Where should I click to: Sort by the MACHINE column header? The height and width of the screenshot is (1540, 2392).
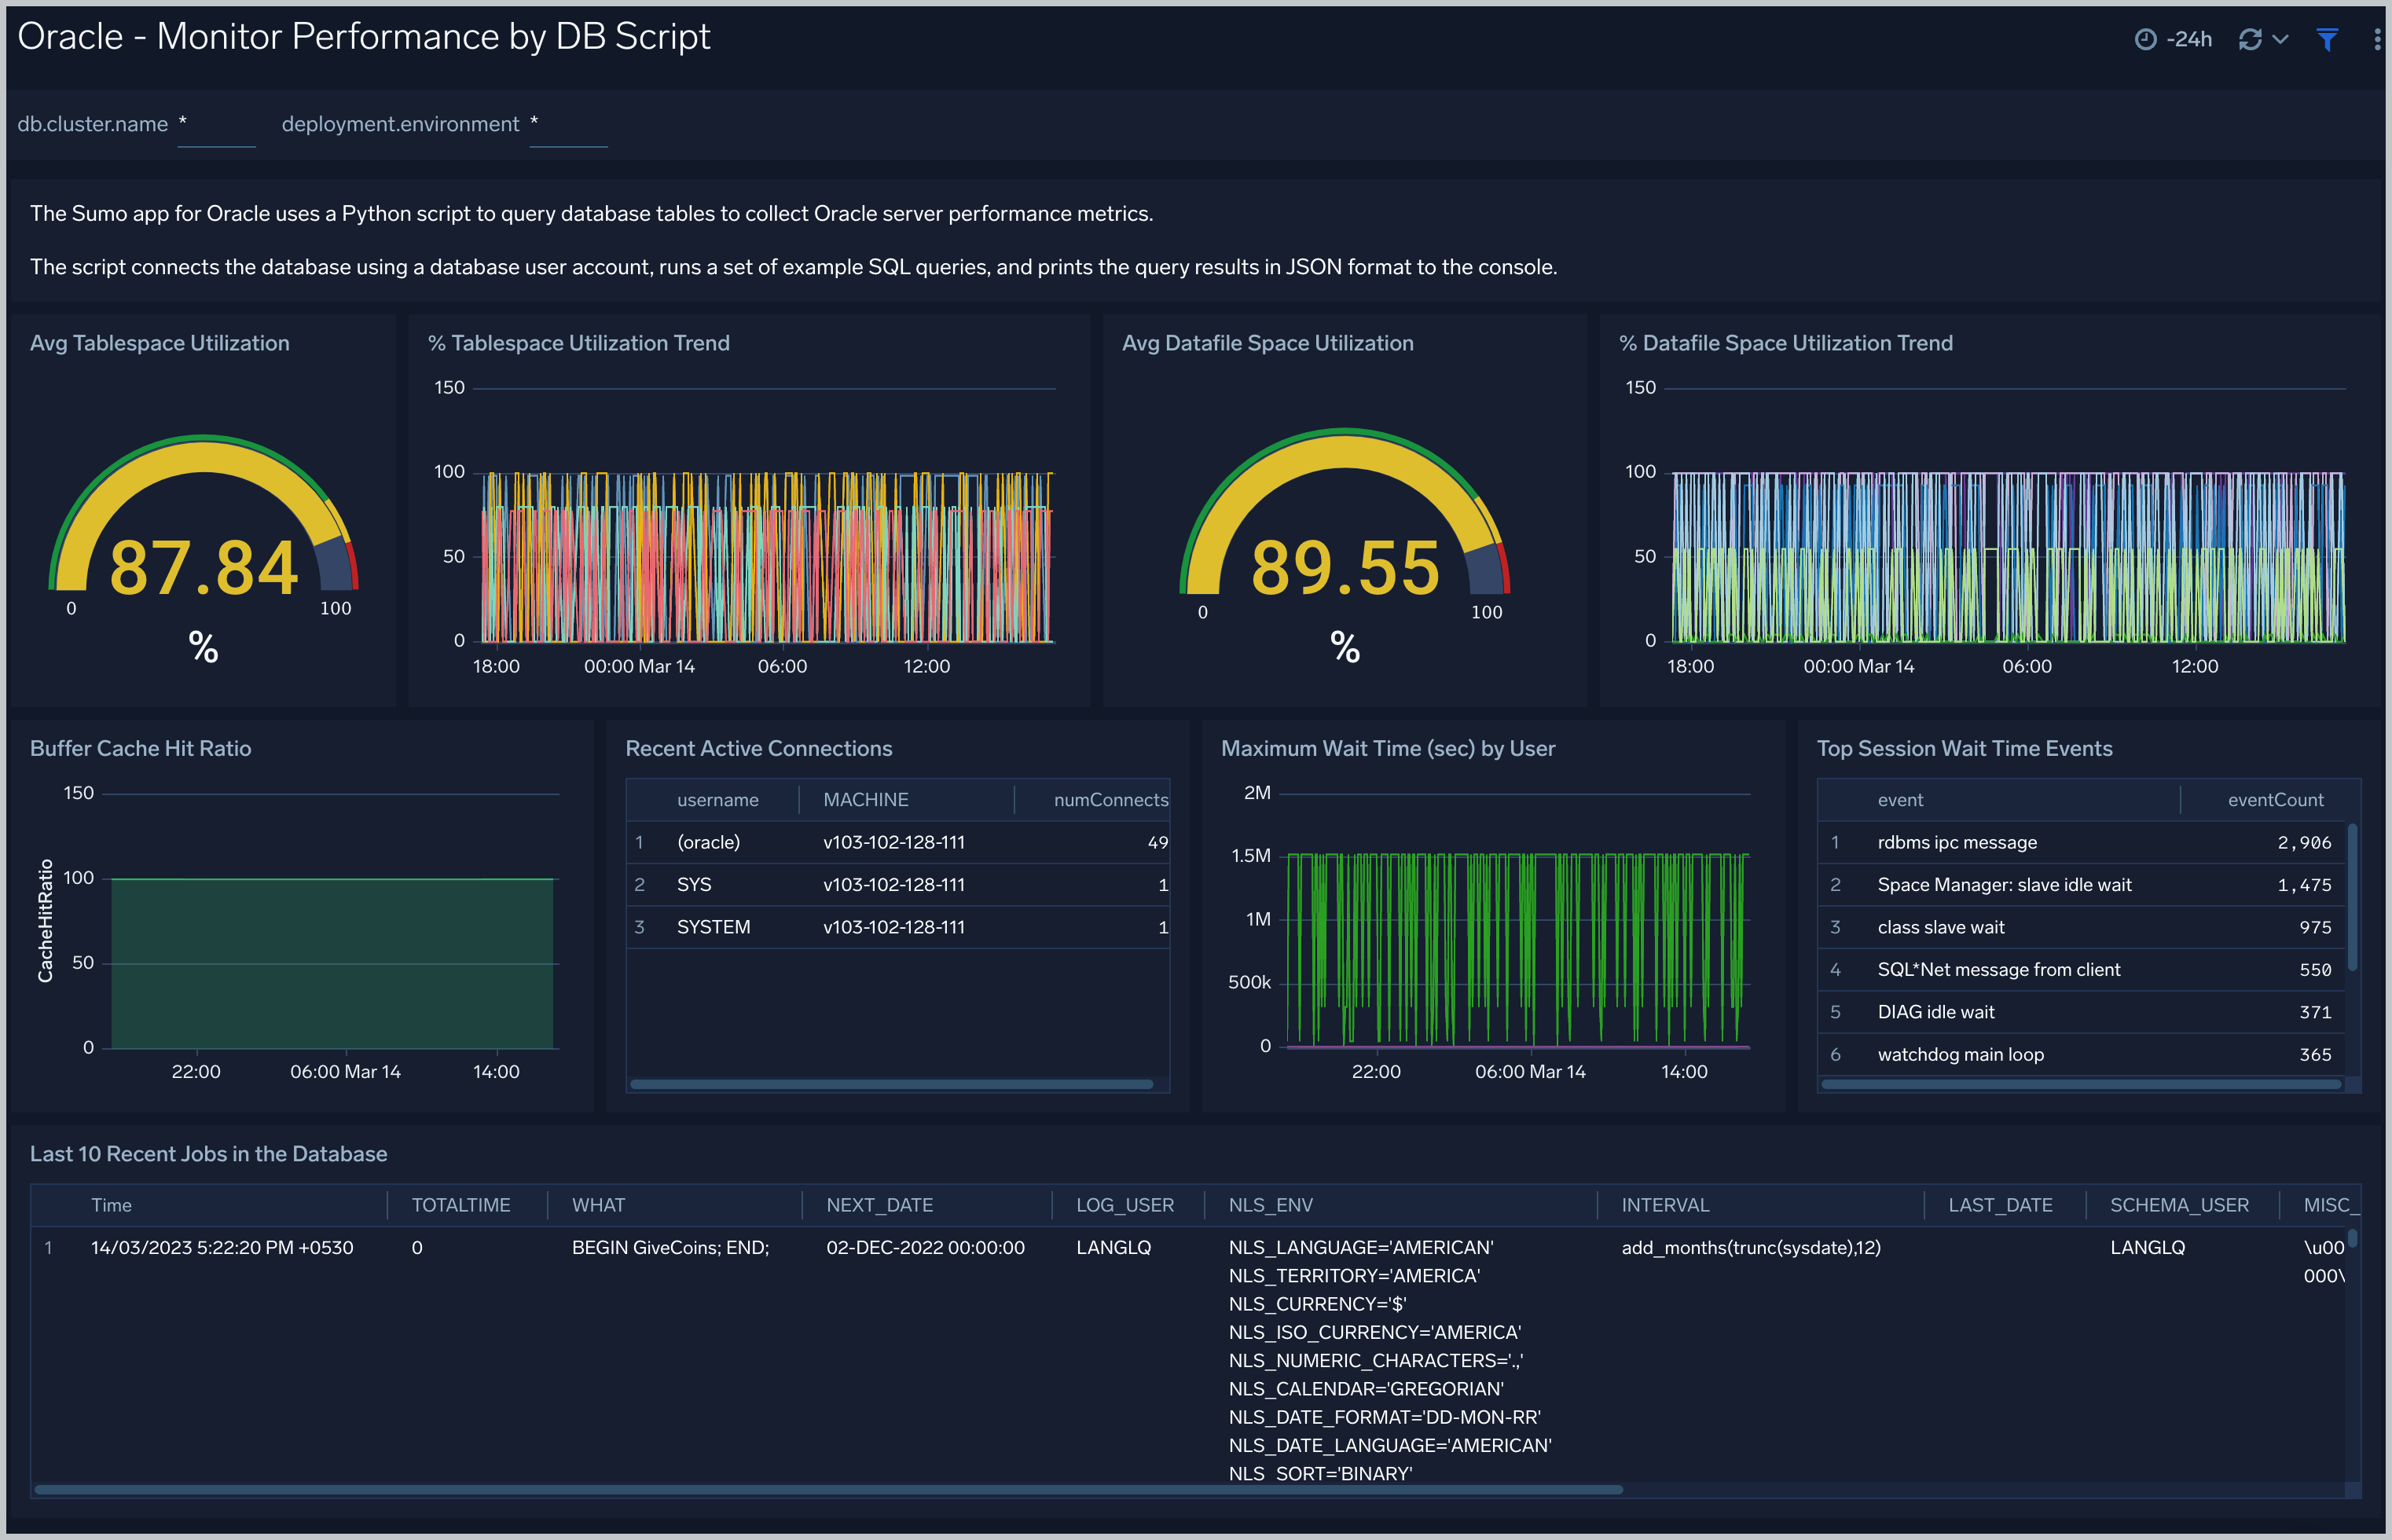tap(865, 800)
